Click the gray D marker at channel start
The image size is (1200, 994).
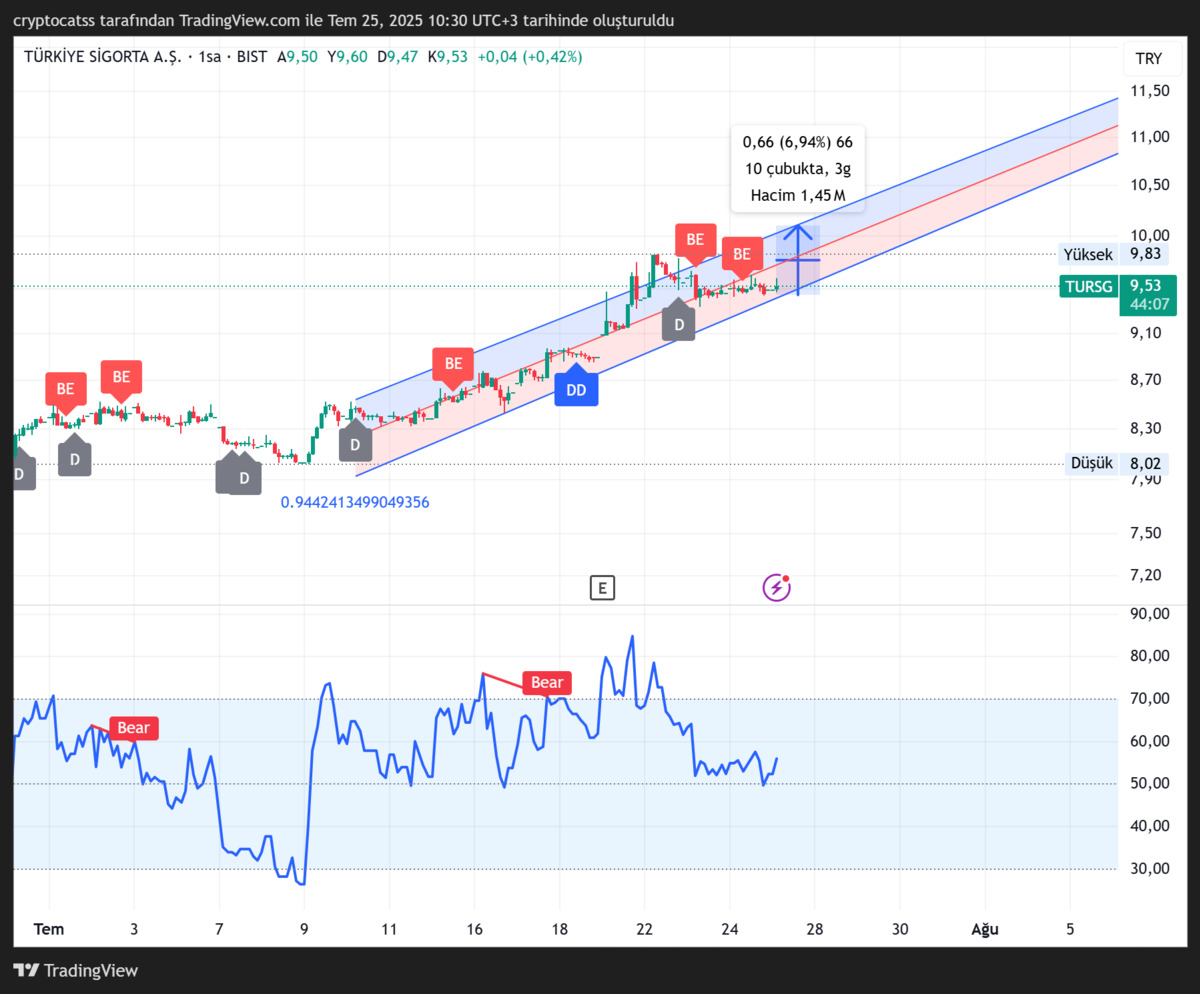354,441
